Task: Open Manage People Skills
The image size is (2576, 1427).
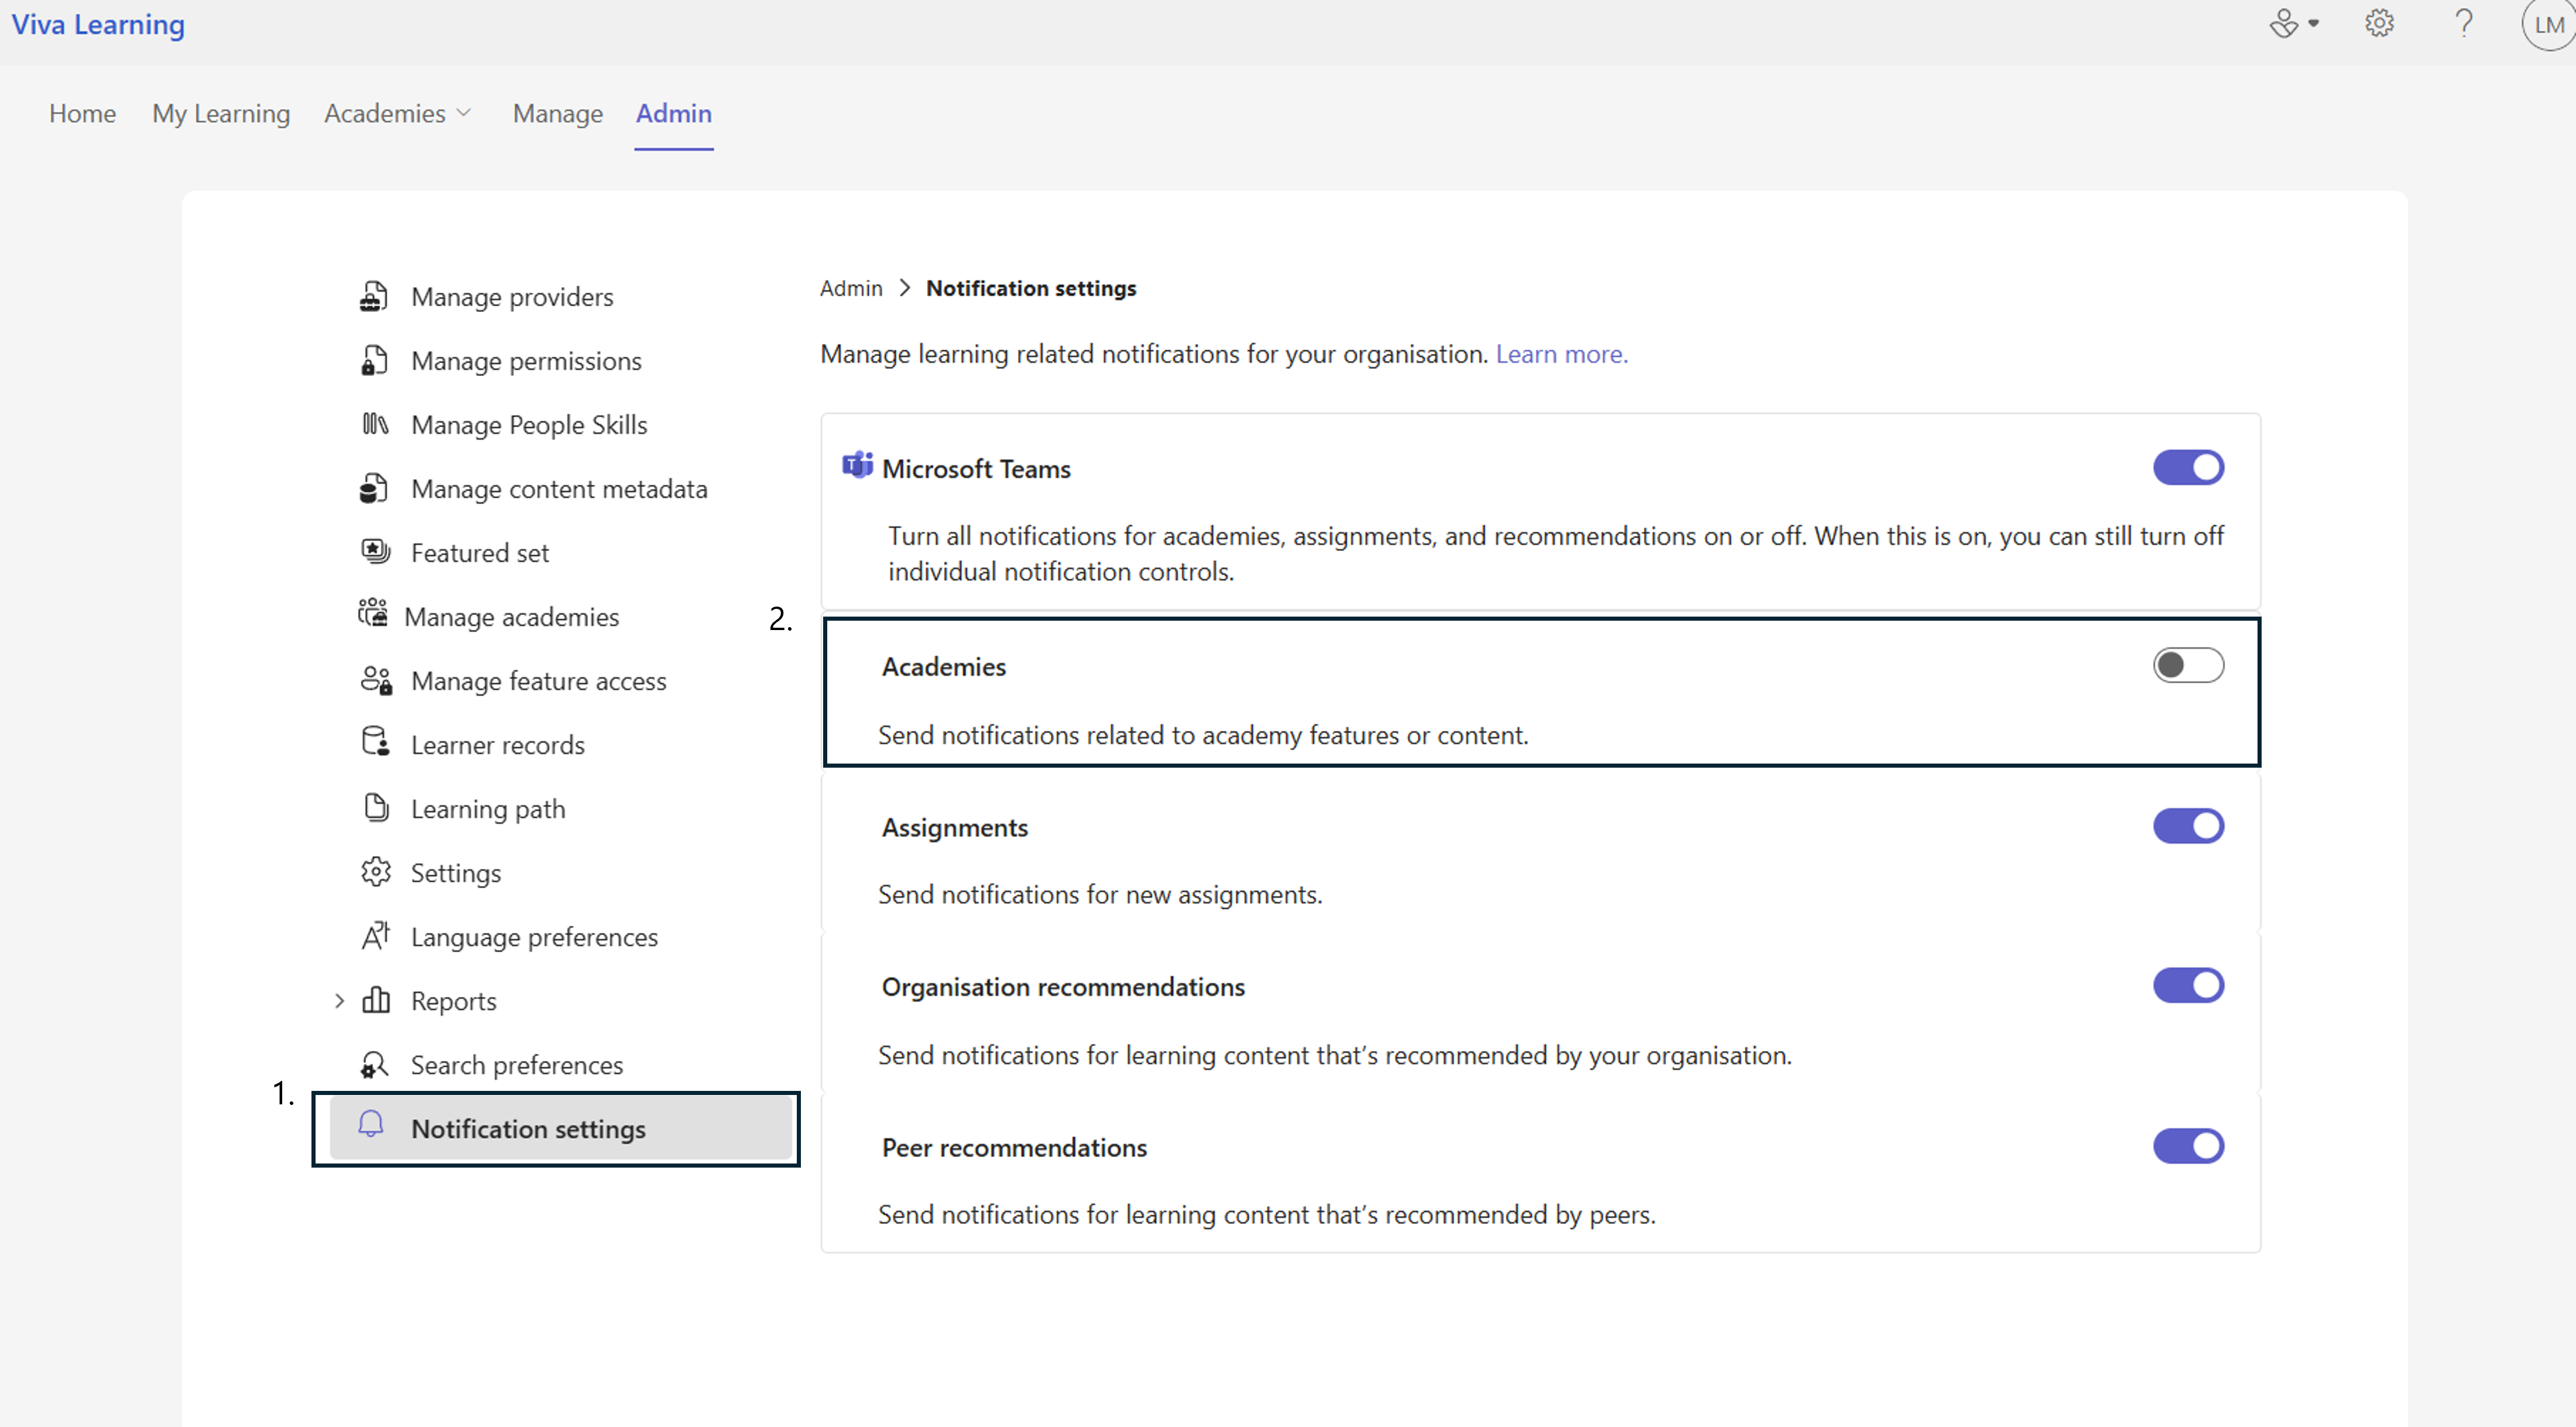Action: coord(529,424)
